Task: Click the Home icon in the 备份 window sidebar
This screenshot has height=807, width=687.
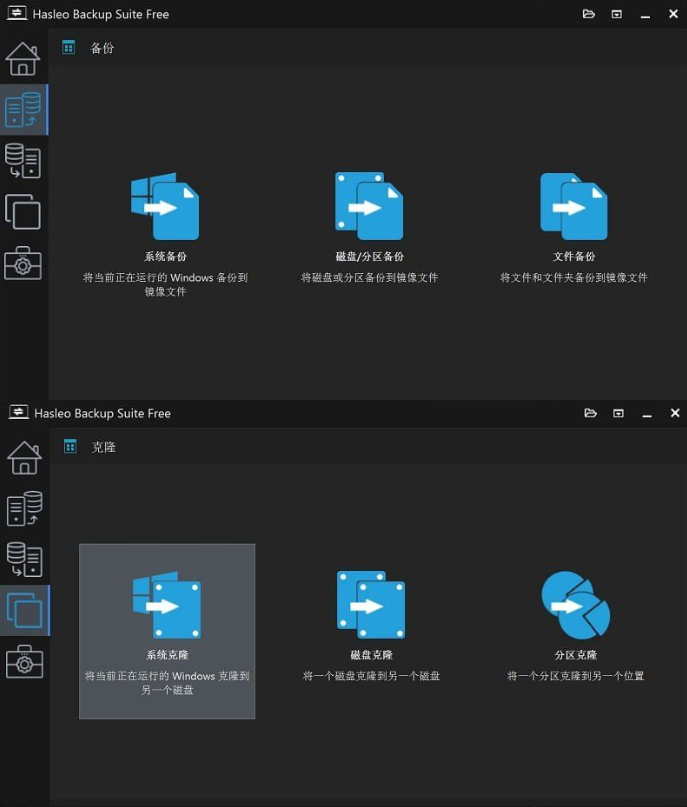Action: 23,59
